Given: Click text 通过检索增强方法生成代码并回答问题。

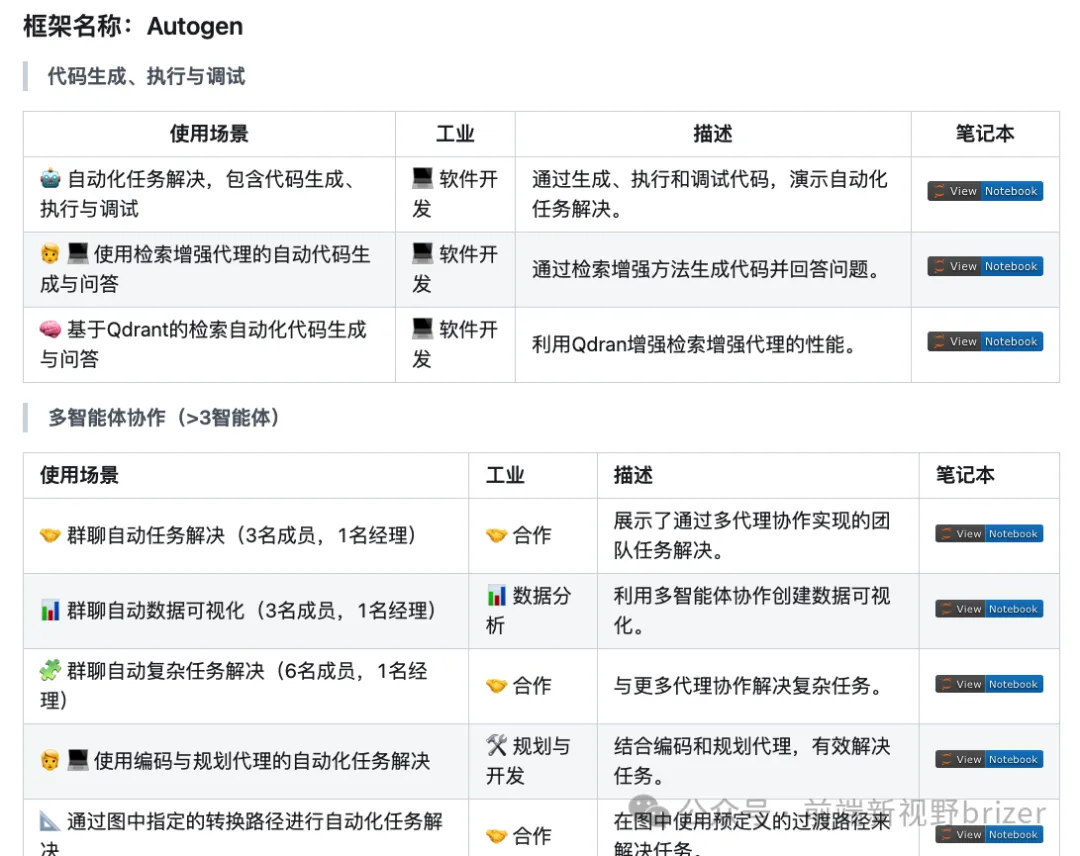Looking at the screenshot, I should pyautogui.click(x=709, y=269).
